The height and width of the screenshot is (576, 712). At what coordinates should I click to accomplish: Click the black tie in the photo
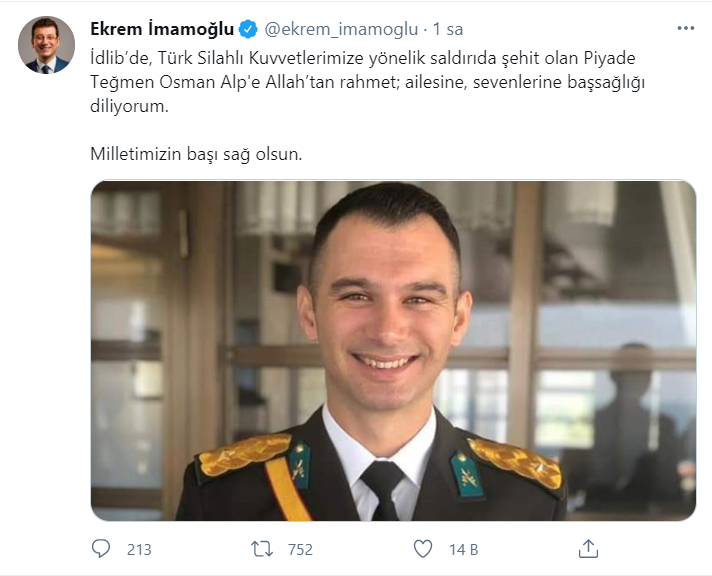[x=384, y=490]
